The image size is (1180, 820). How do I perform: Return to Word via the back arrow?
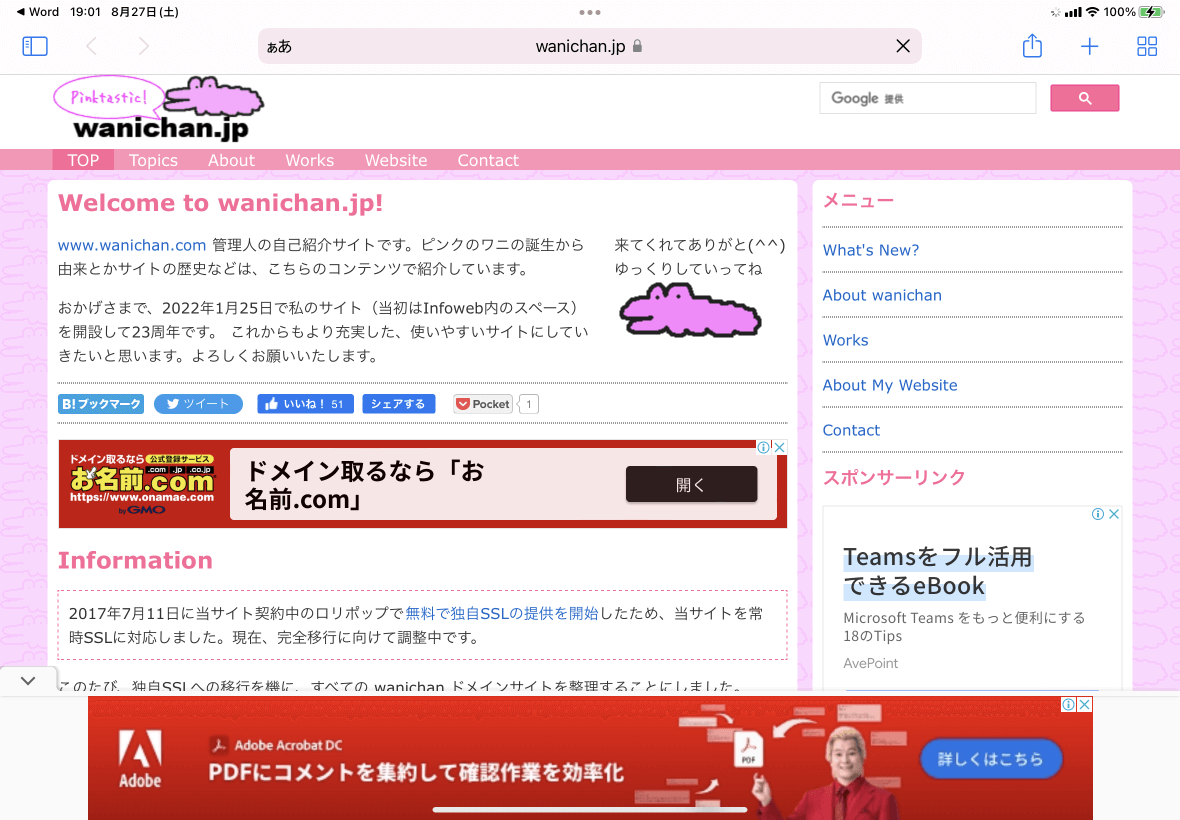[x=38, y=12]
